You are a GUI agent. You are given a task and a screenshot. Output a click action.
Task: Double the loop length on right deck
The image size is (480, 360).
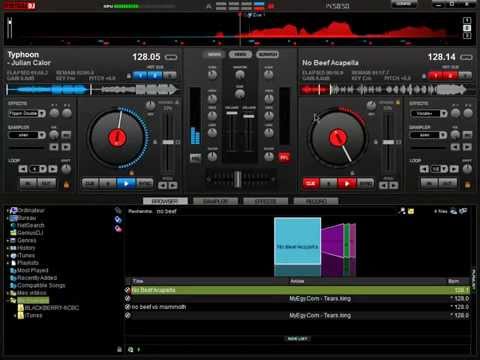tap(454, 169)
